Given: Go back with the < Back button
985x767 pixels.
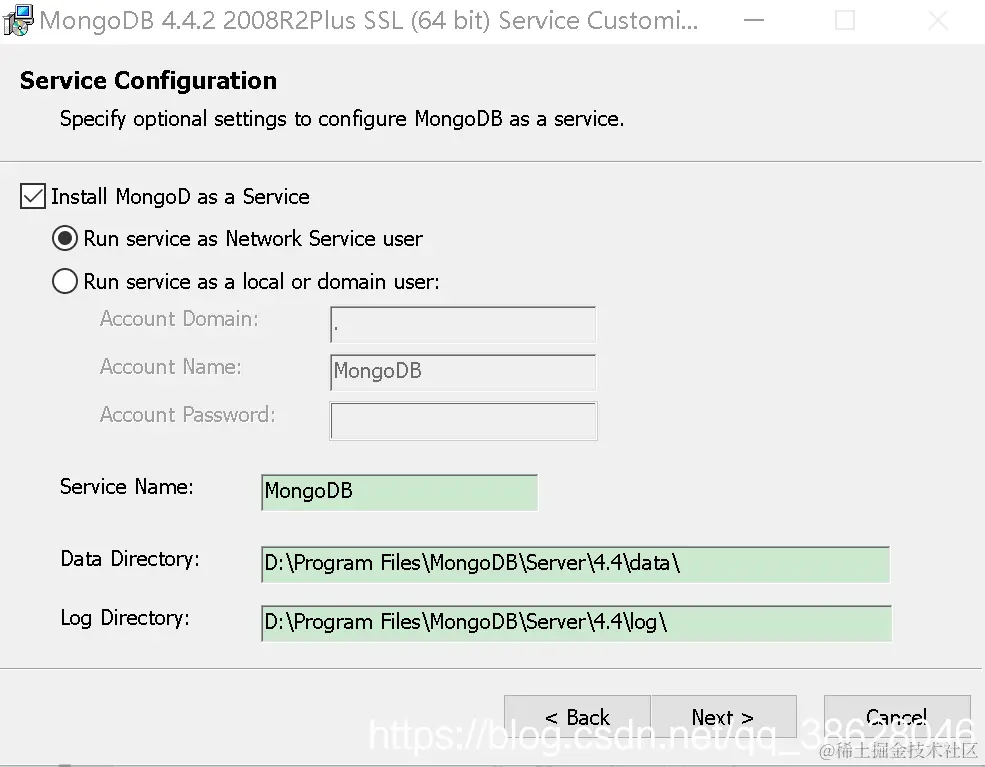Looking at the screenshot, I should (577, 717).
